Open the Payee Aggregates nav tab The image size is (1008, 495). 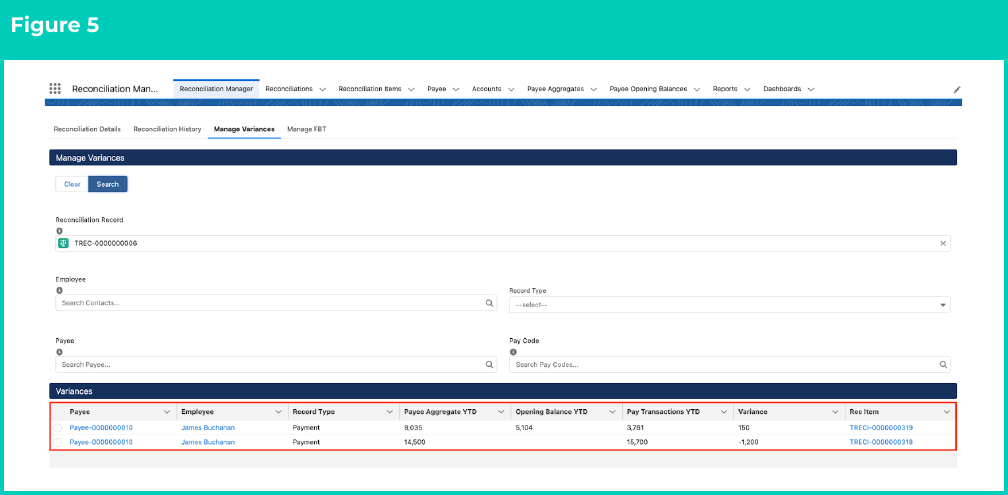coord(555,89)
